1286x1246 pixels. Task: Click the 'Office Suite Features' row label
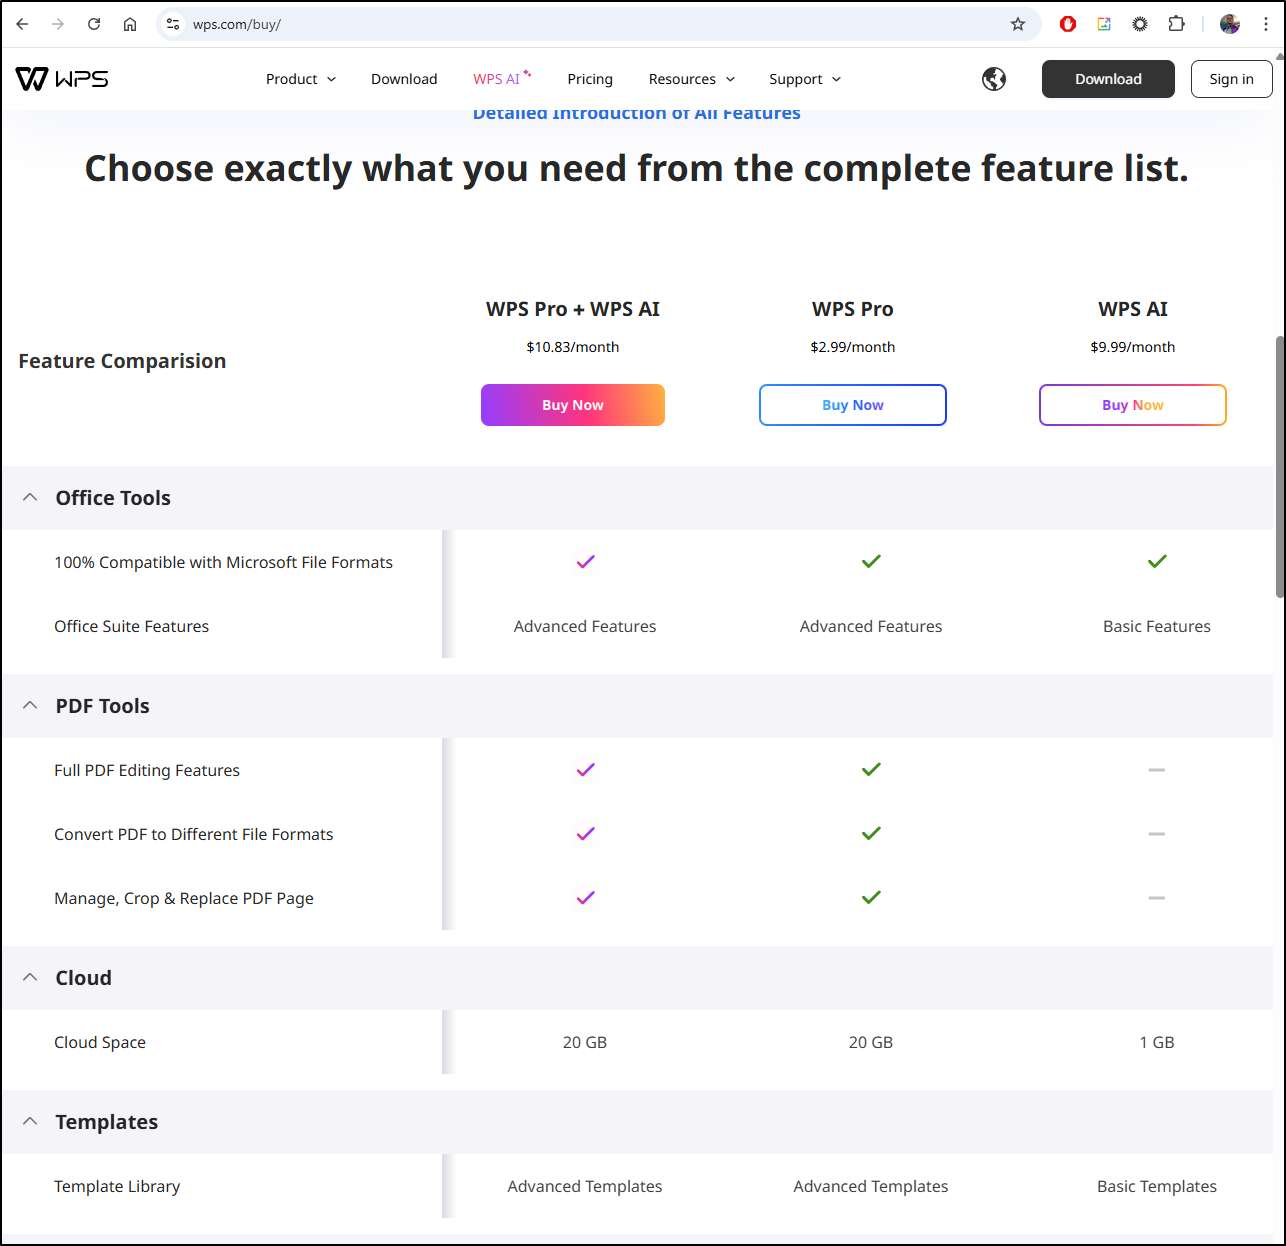point(132,626)
